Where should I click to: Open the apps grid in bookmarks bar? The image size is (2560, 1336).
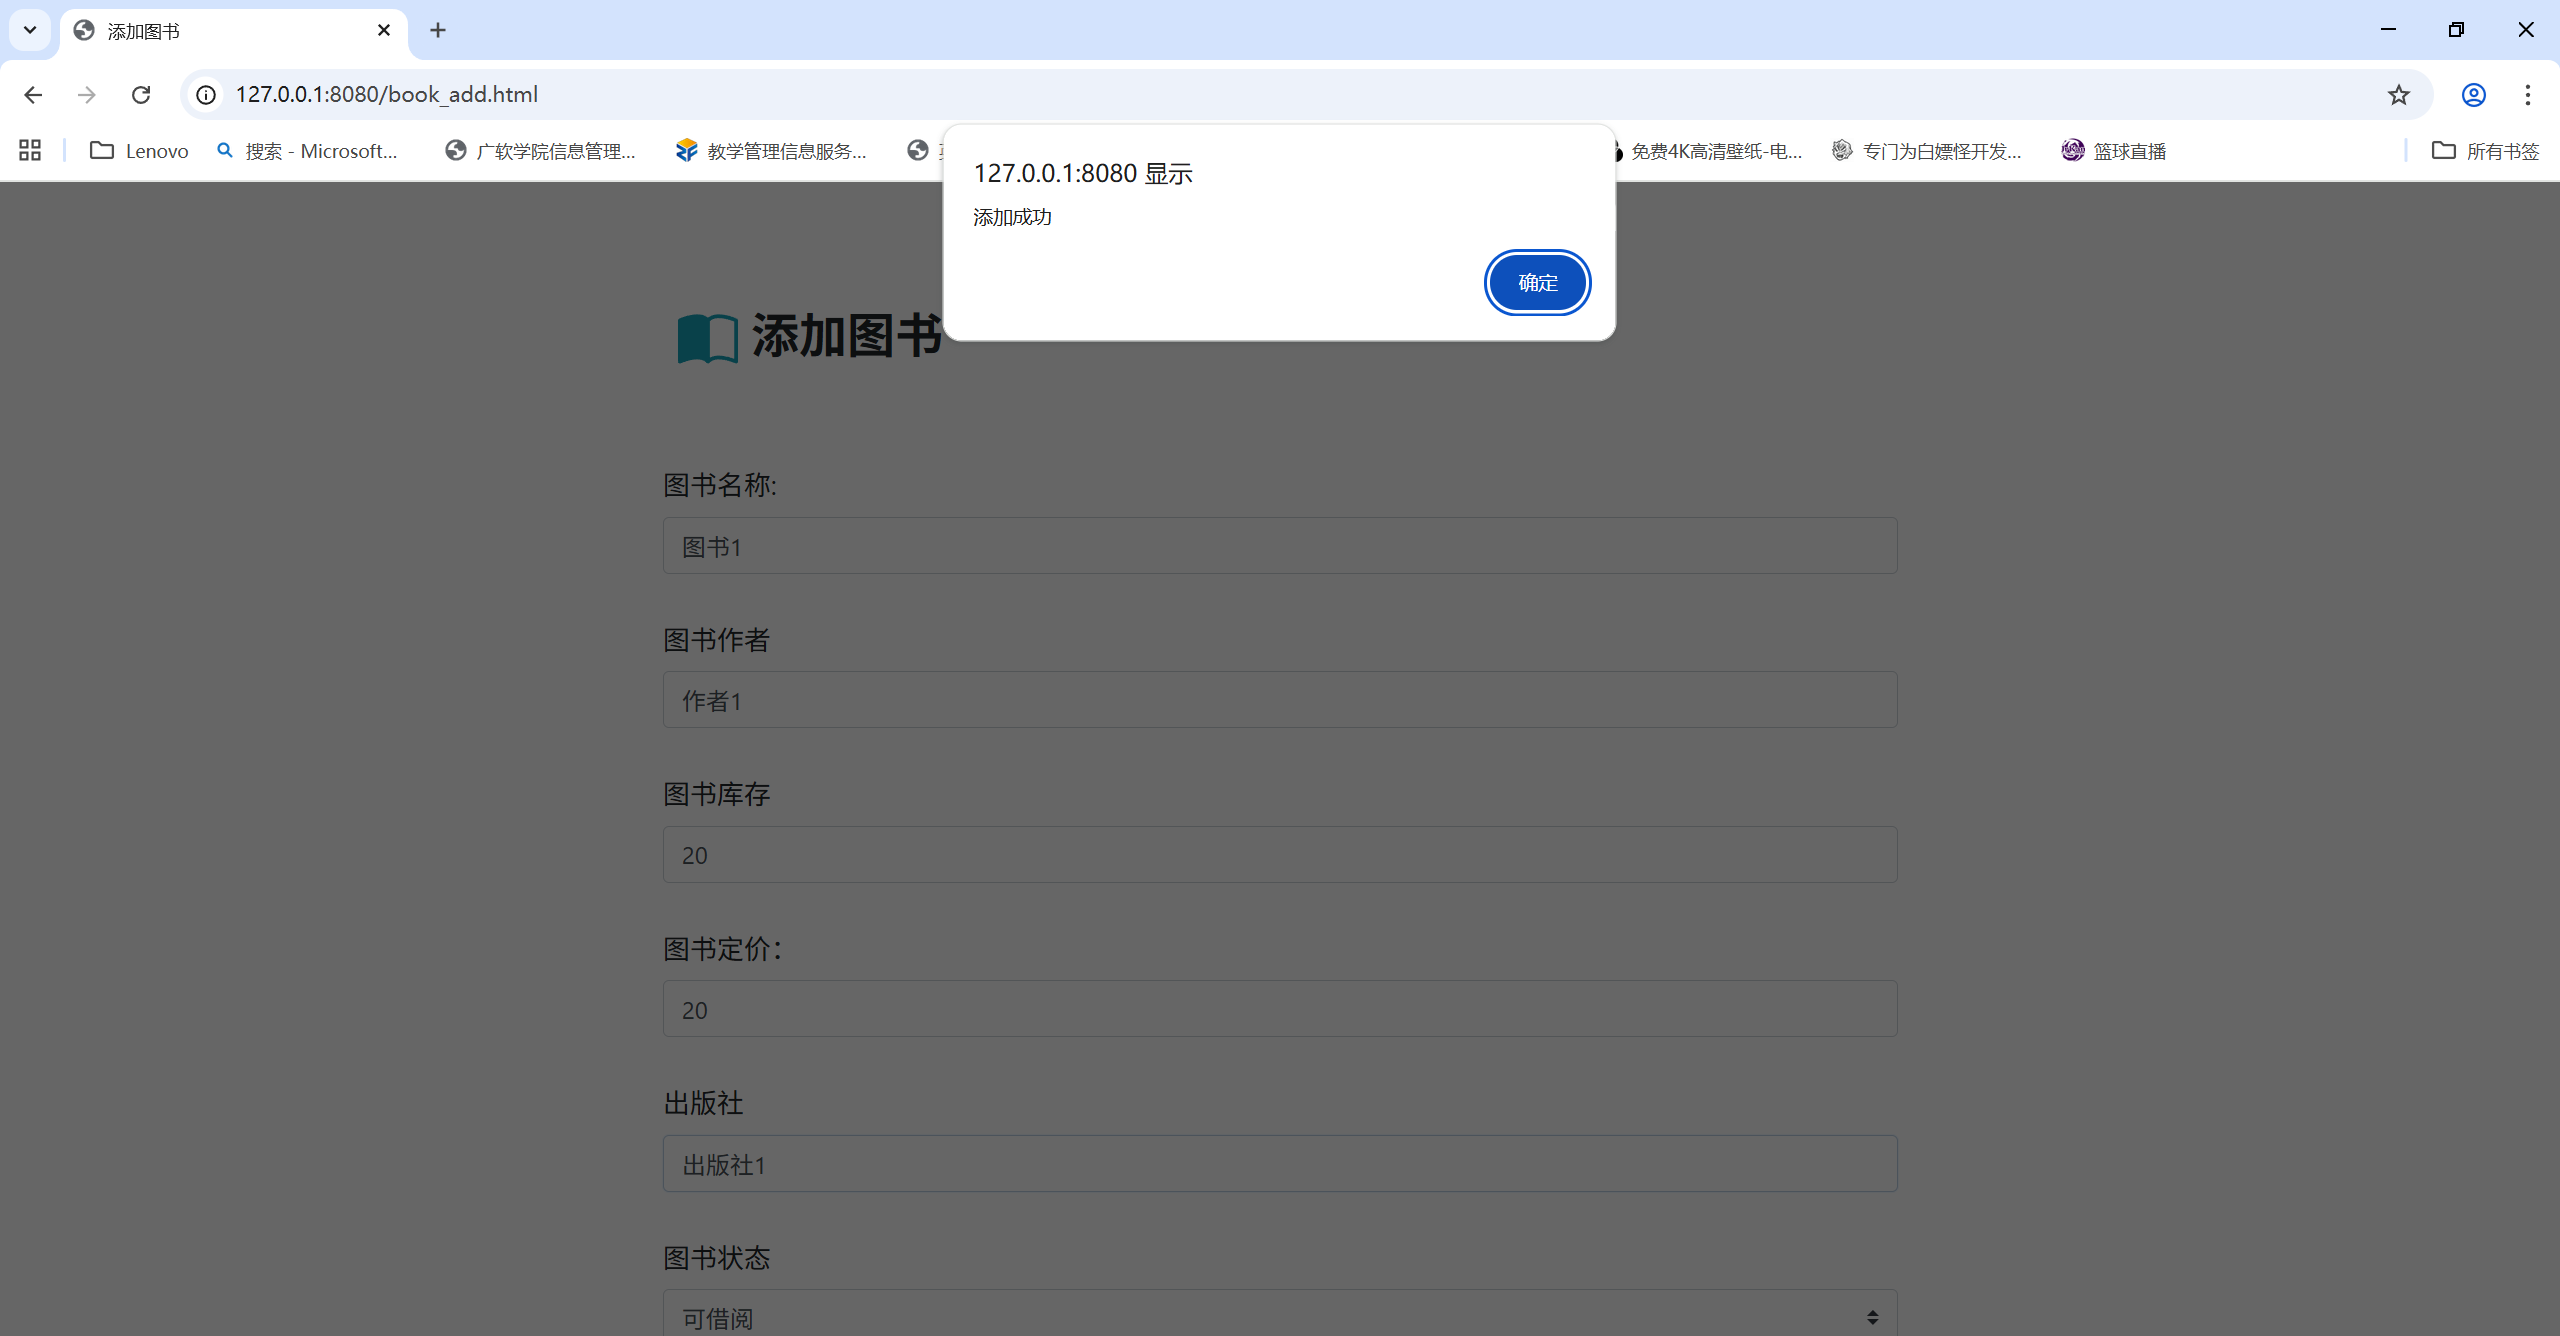(30, 150)
